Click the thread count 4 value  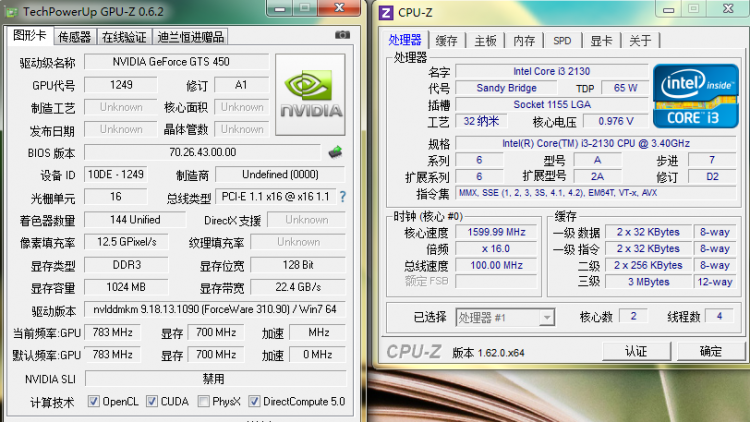point(719,316)
